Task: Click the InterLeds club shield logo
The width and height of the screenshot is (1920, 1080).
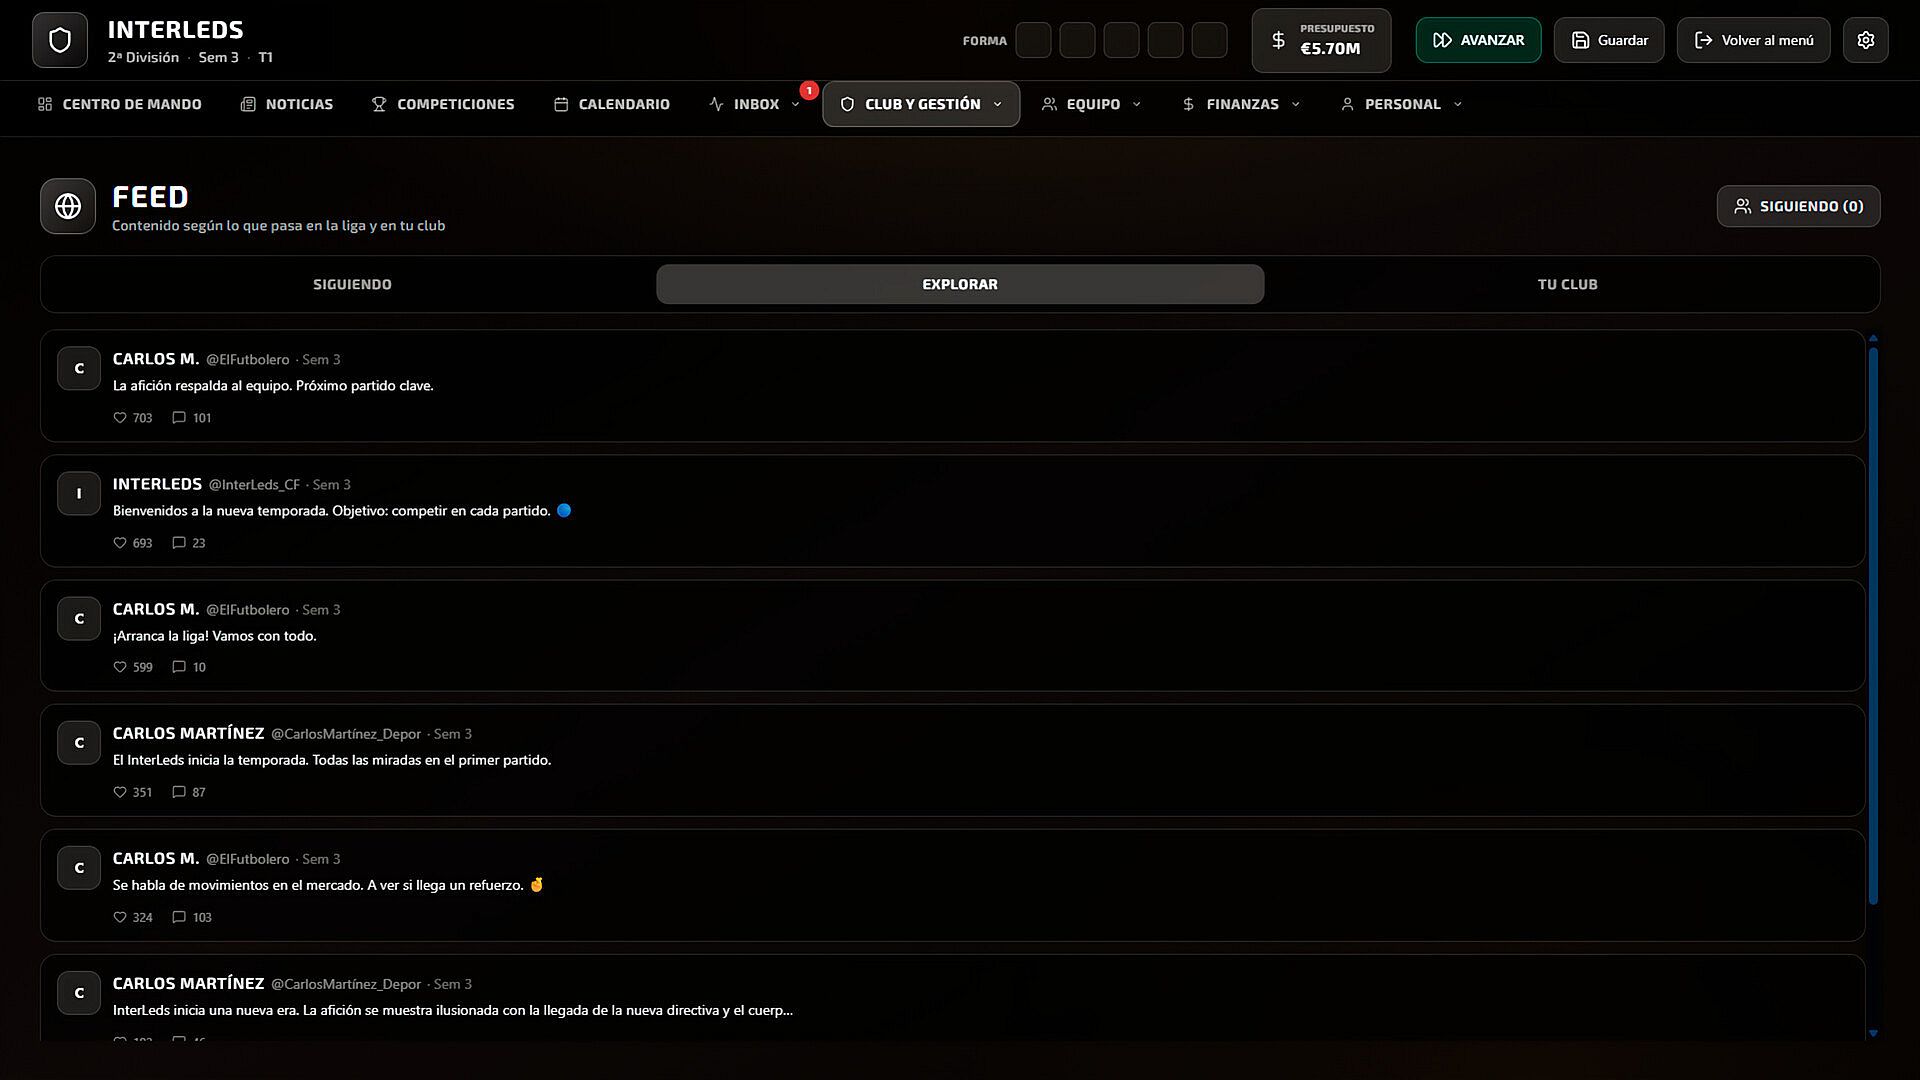Action: click(60, 40)
